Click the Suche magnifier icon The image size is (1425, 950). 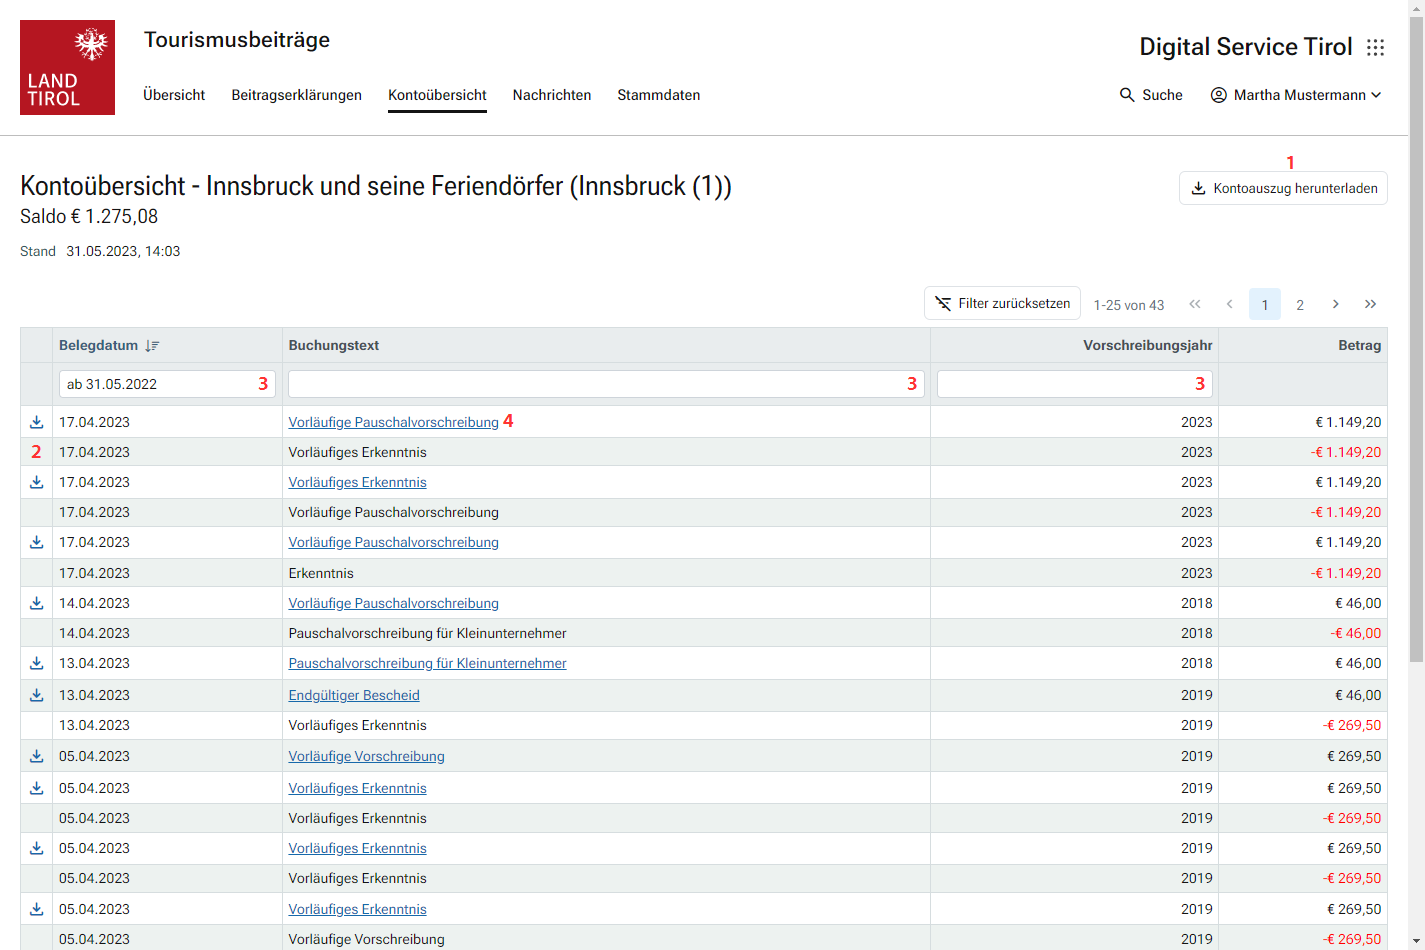click(x=1127, y=95)
